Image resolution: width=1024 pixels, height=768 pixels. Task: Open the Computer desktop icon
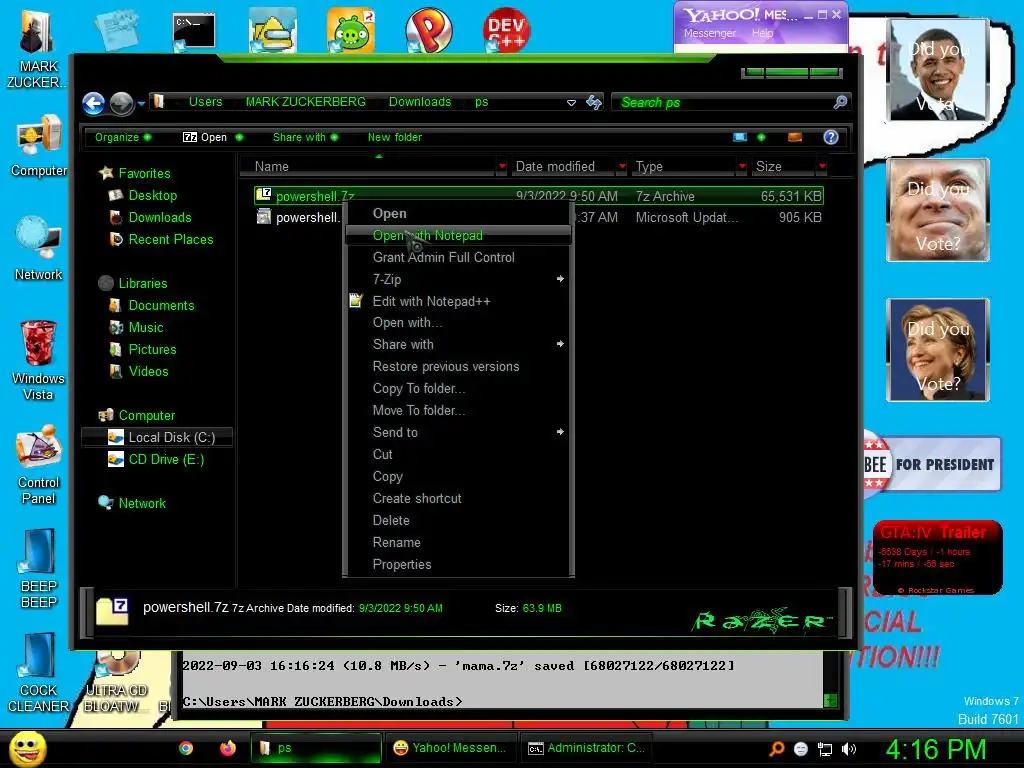click(39, 146)
